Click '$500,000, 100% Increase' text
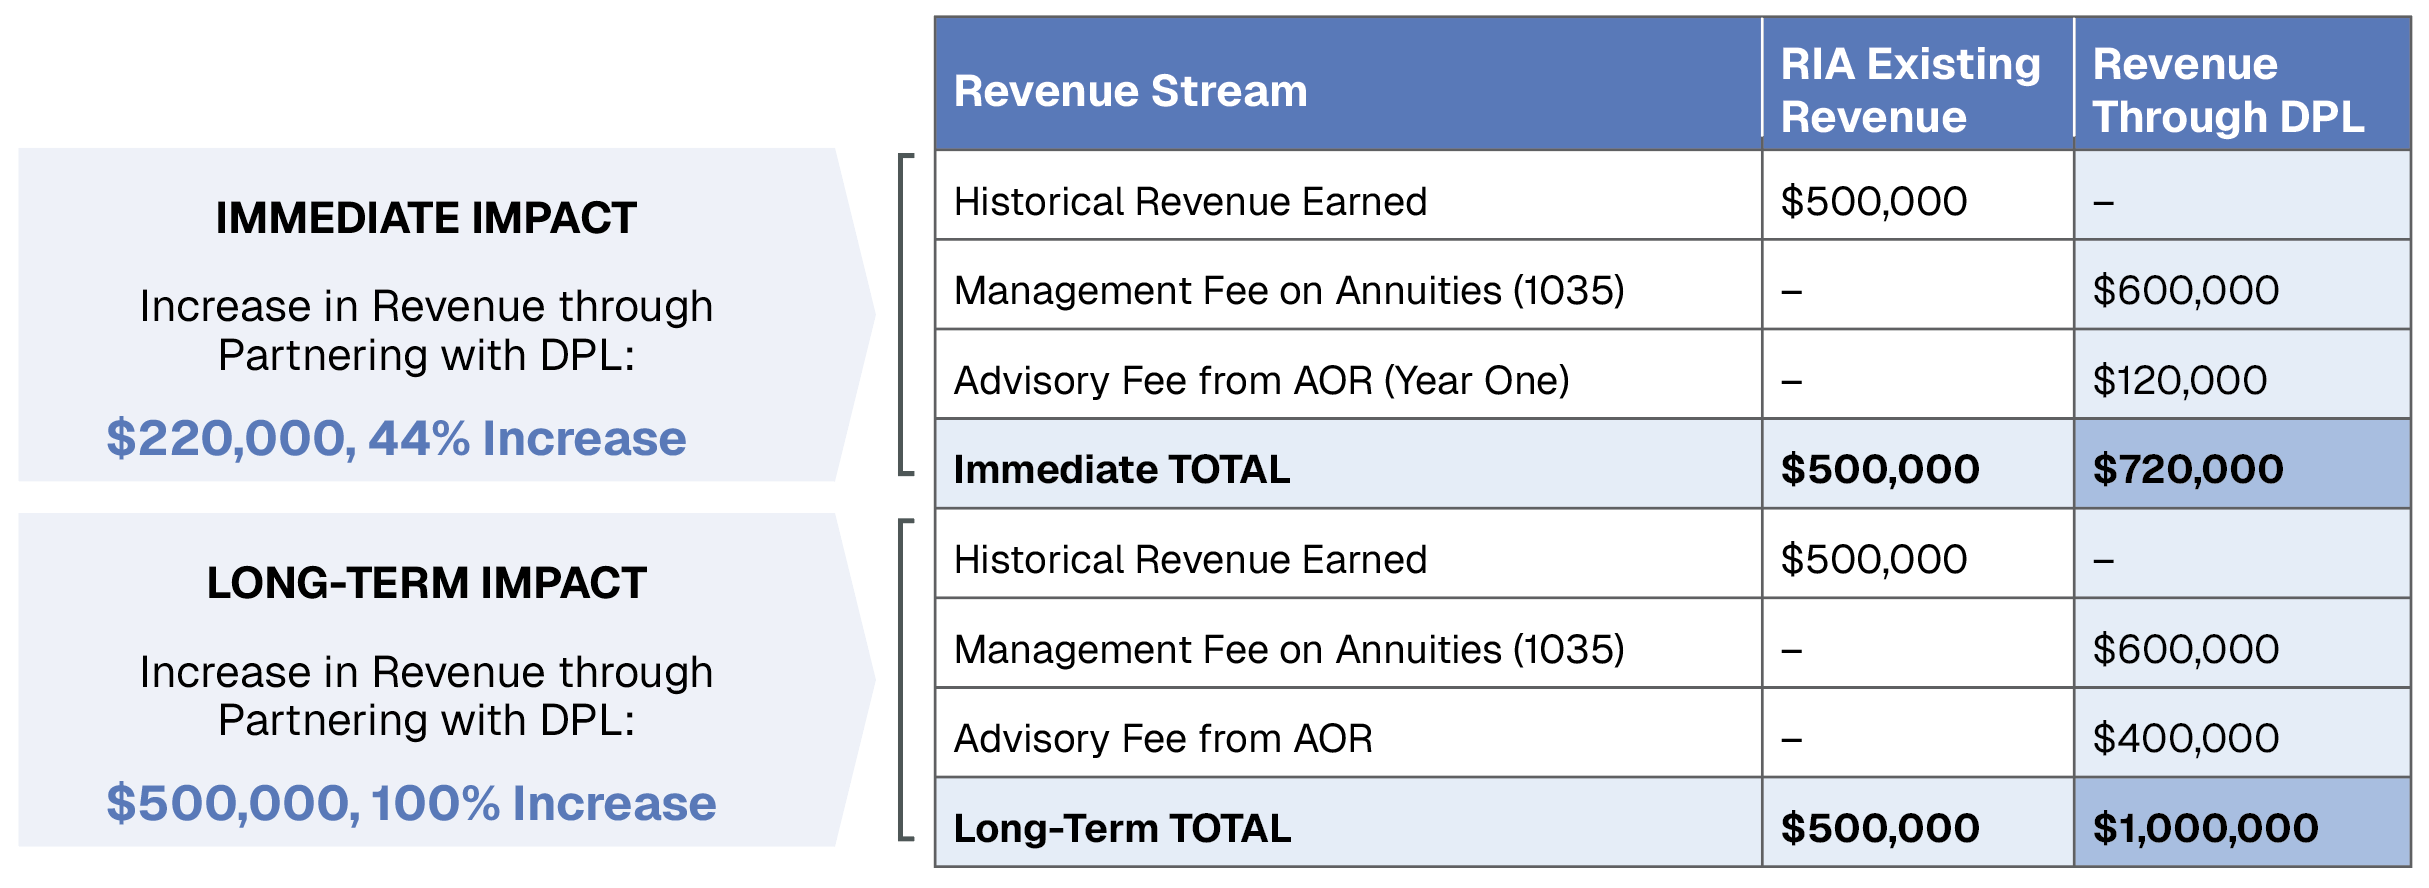Screen dimensions: 2429x888 (x=411, y=803)
